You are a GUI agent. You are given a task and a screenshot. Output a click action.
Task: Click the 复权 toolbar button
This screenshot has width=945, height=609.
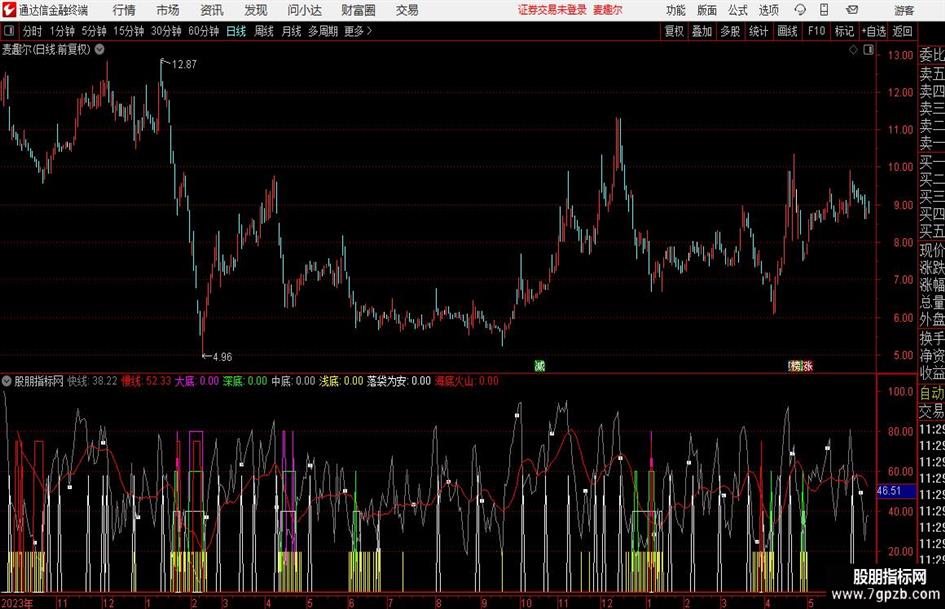pos(674,31)
